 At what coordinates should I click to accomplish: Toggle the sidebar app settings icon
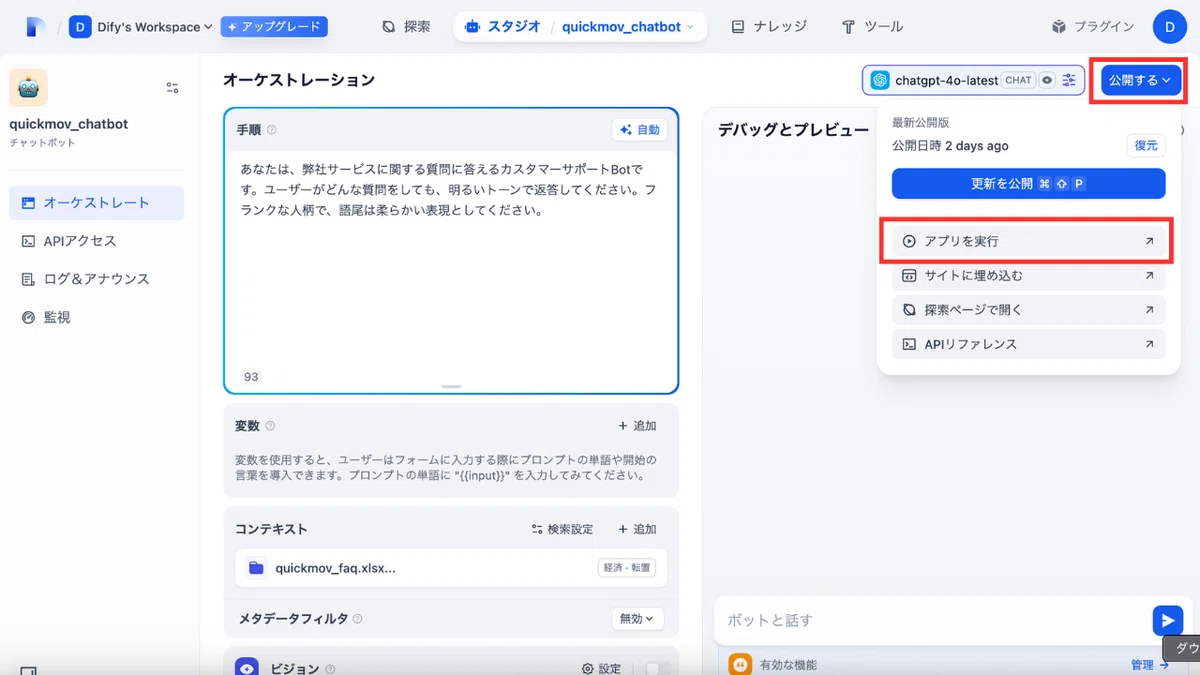[172, 88]
